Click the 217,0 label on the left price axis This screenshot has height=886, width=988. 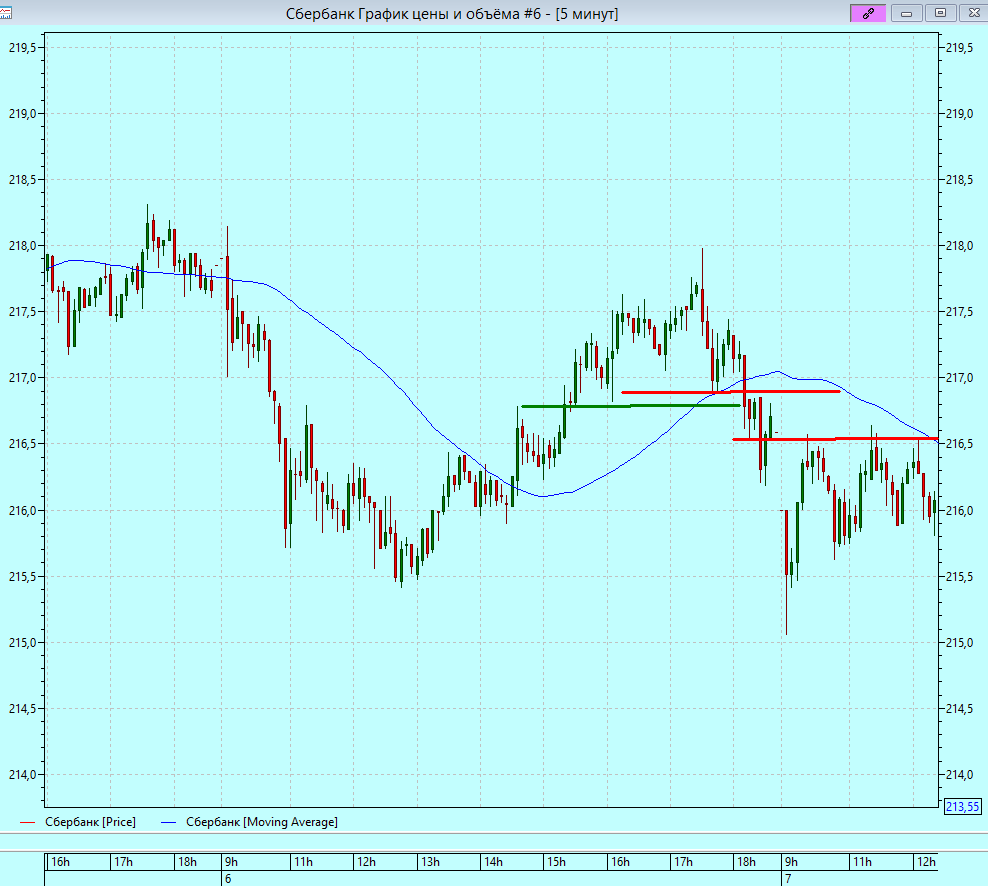click(21, 378)
